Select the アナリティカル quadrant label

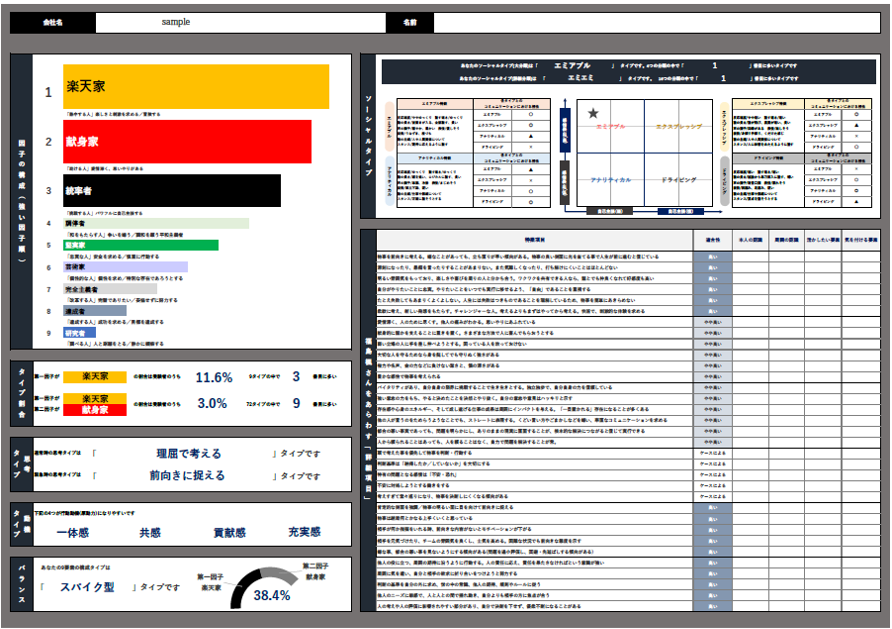coord(611,179)
